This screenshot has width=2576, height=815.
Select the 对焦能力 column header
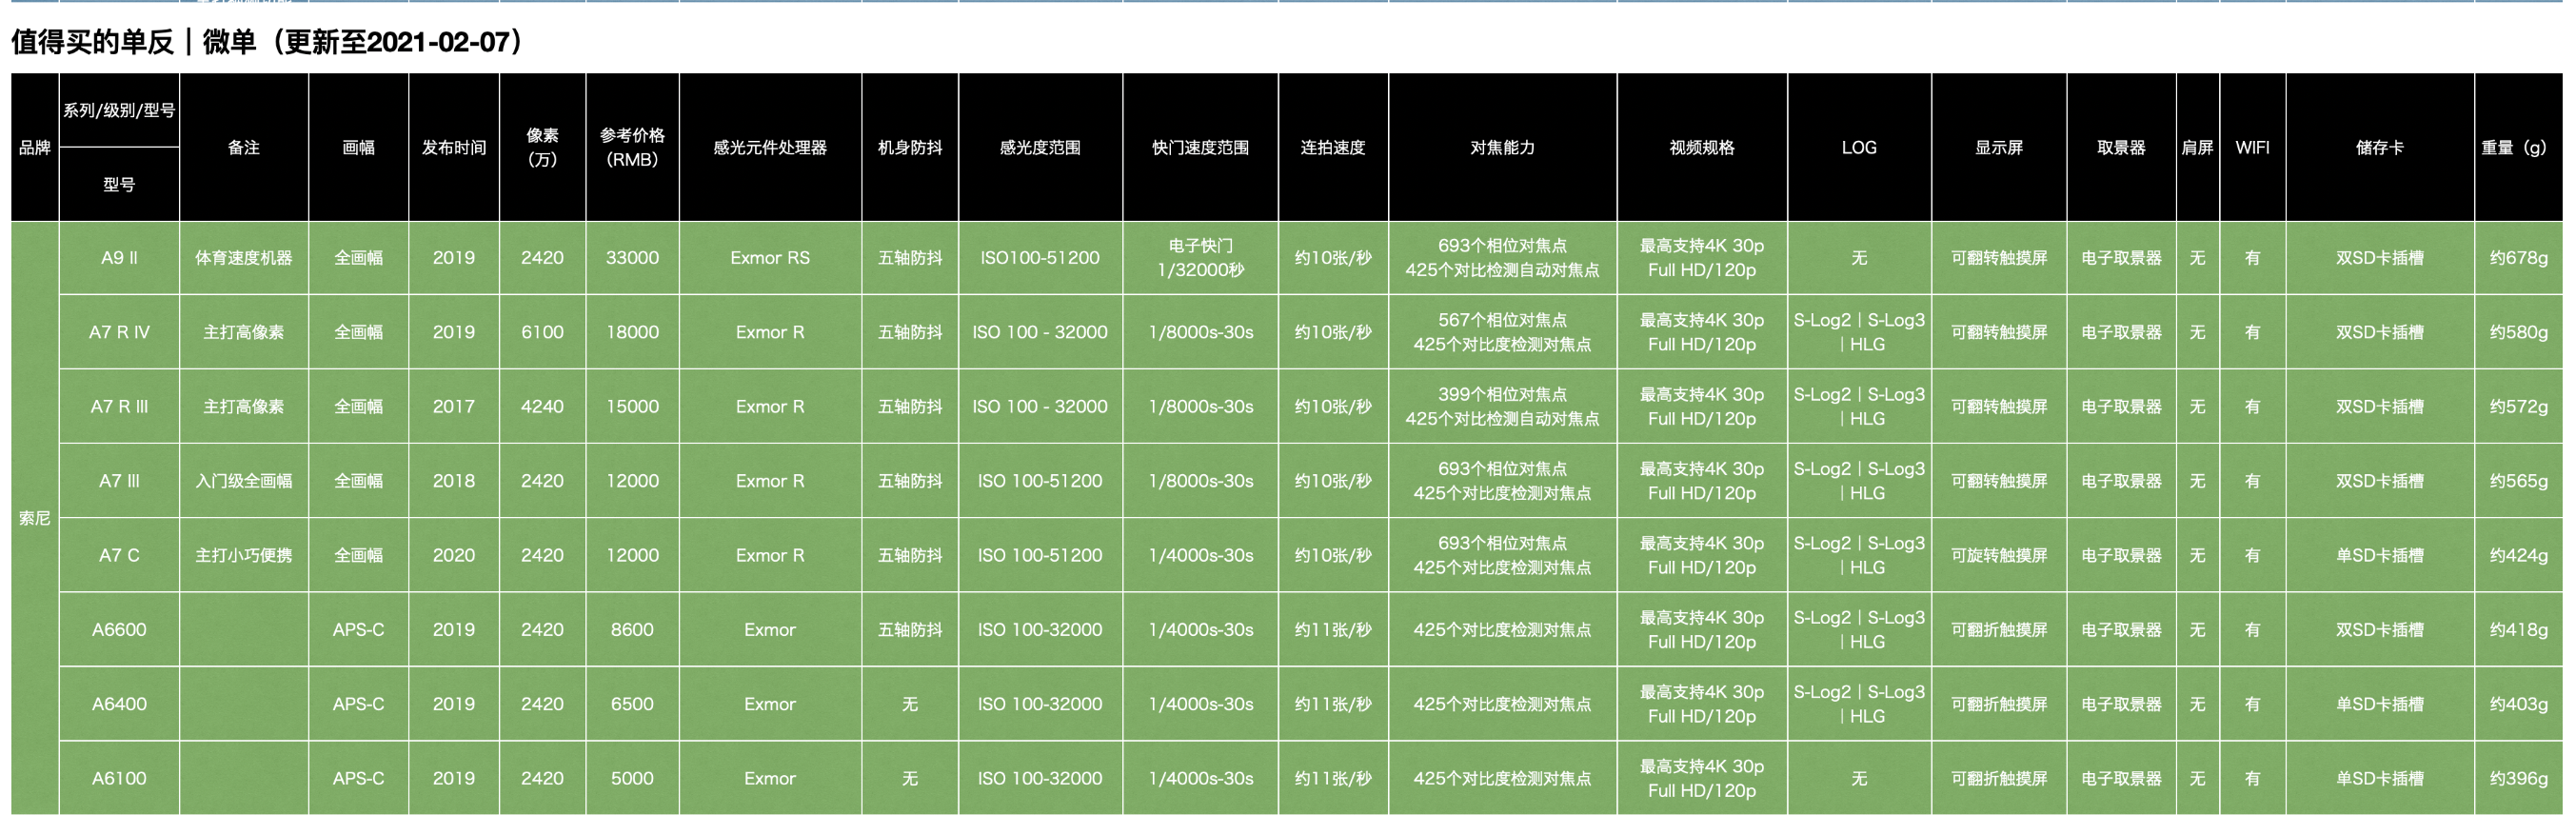[1502, 147]
